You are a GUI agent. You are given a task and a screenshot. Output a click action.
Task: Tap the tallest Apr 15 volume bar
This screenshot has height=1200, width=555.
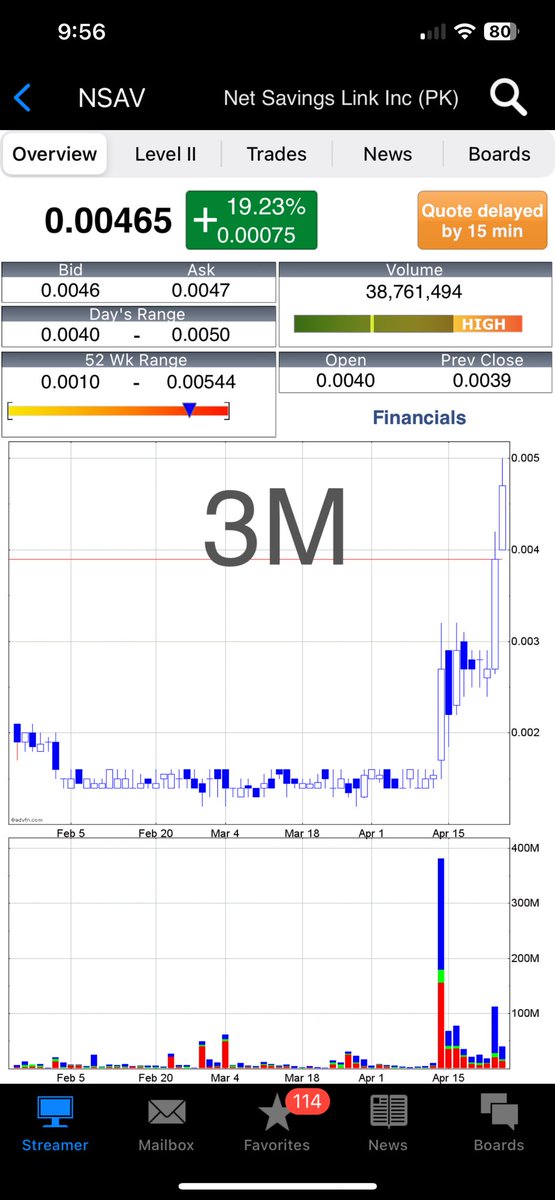(441, 962)
